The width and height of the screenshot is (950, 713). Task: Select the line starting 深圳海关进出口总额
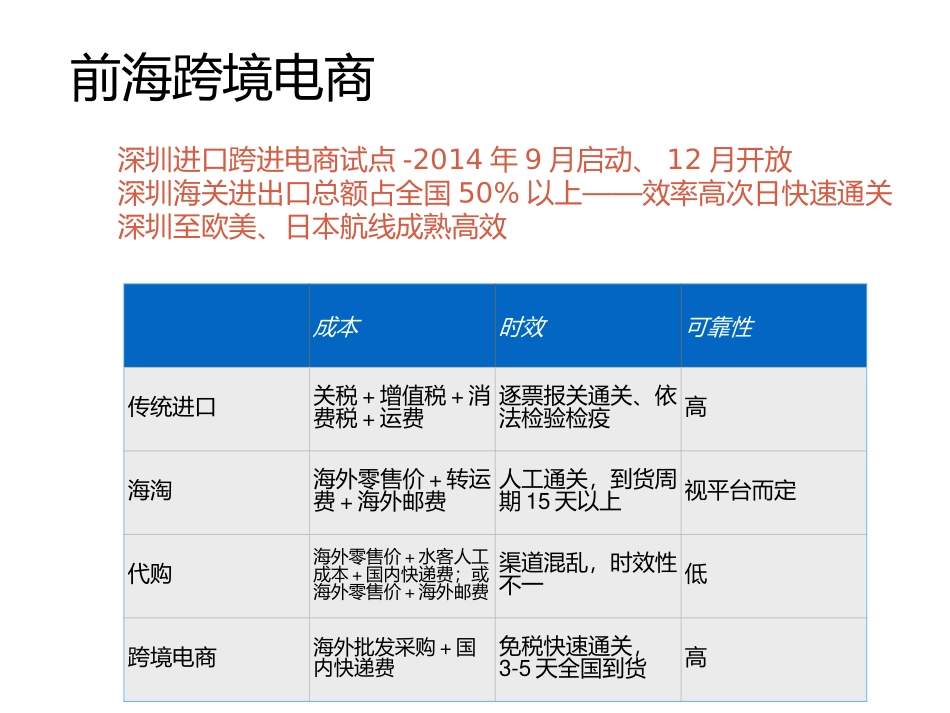pyautogui.click(x=505, y=194)
